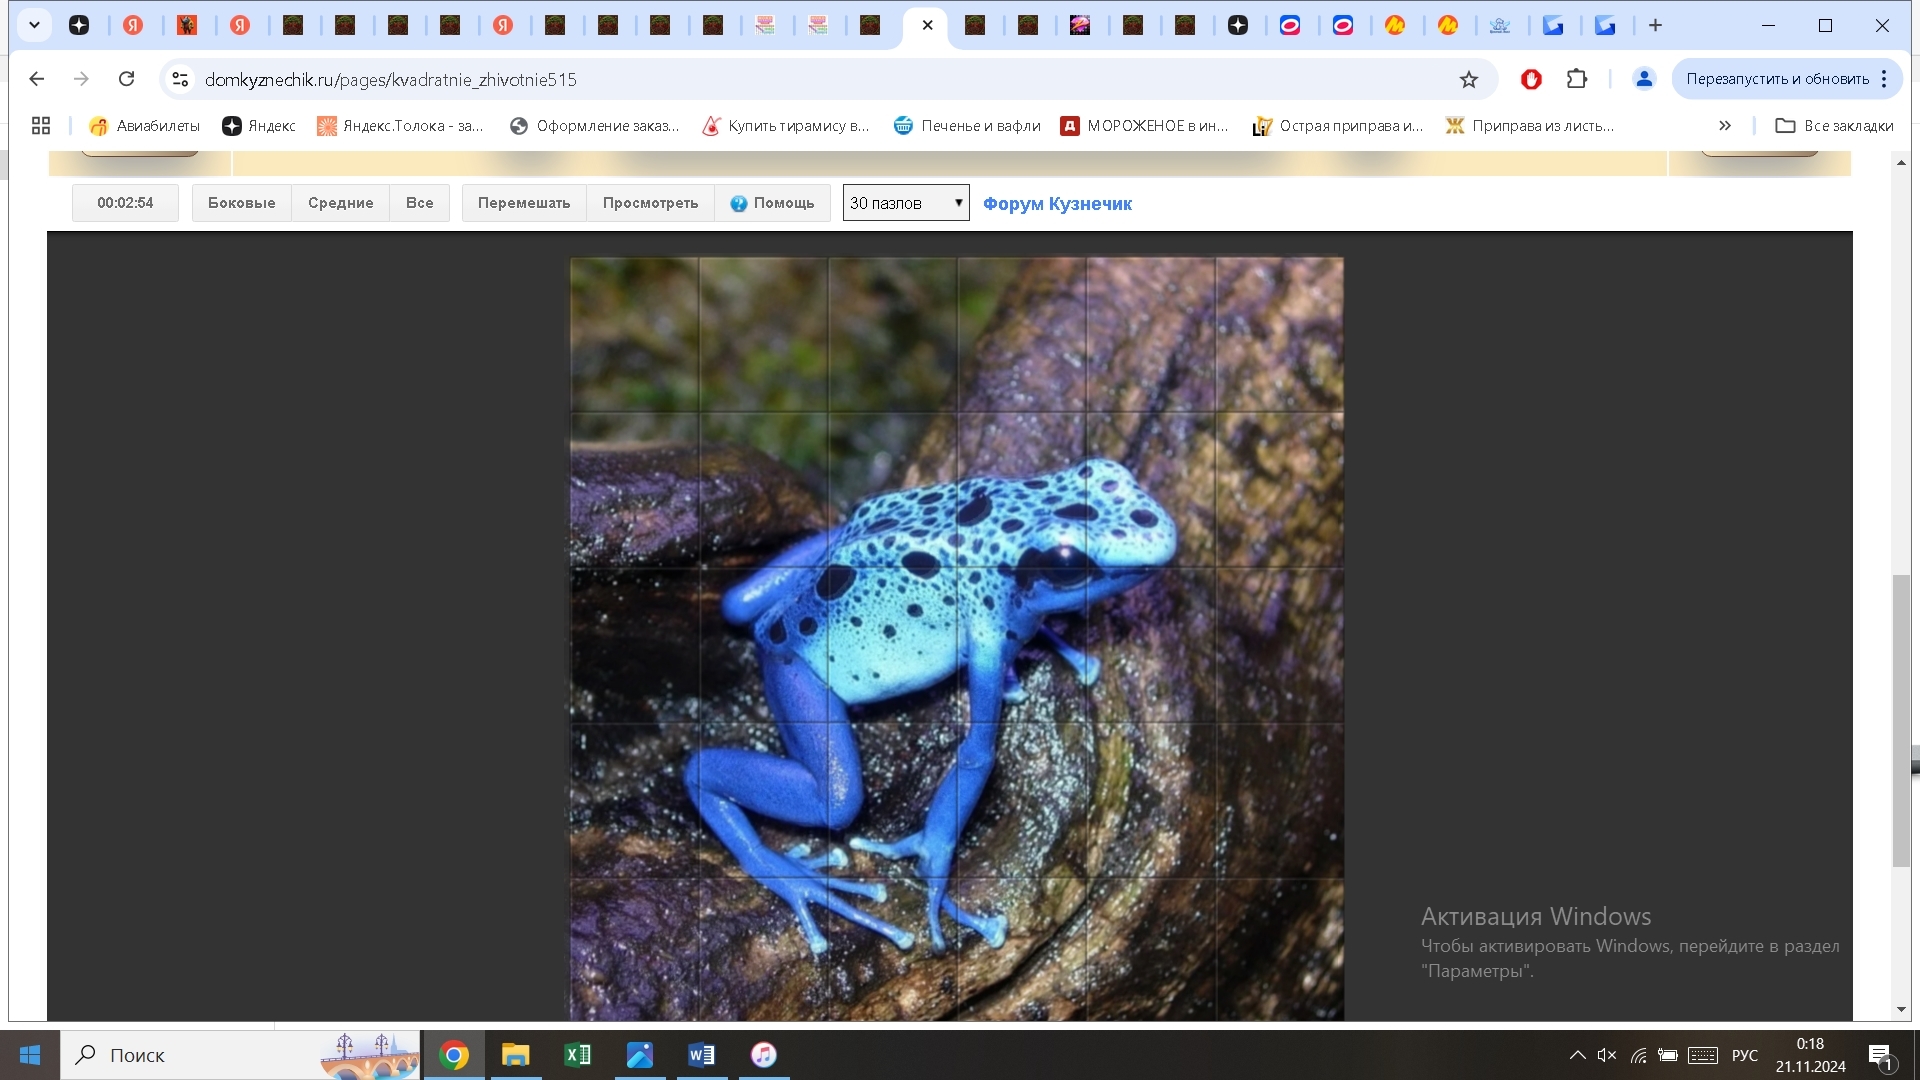Open the Windows Start menu
The width and height of the screenshot is (1920, 1080).
[x=30, y=1055]
